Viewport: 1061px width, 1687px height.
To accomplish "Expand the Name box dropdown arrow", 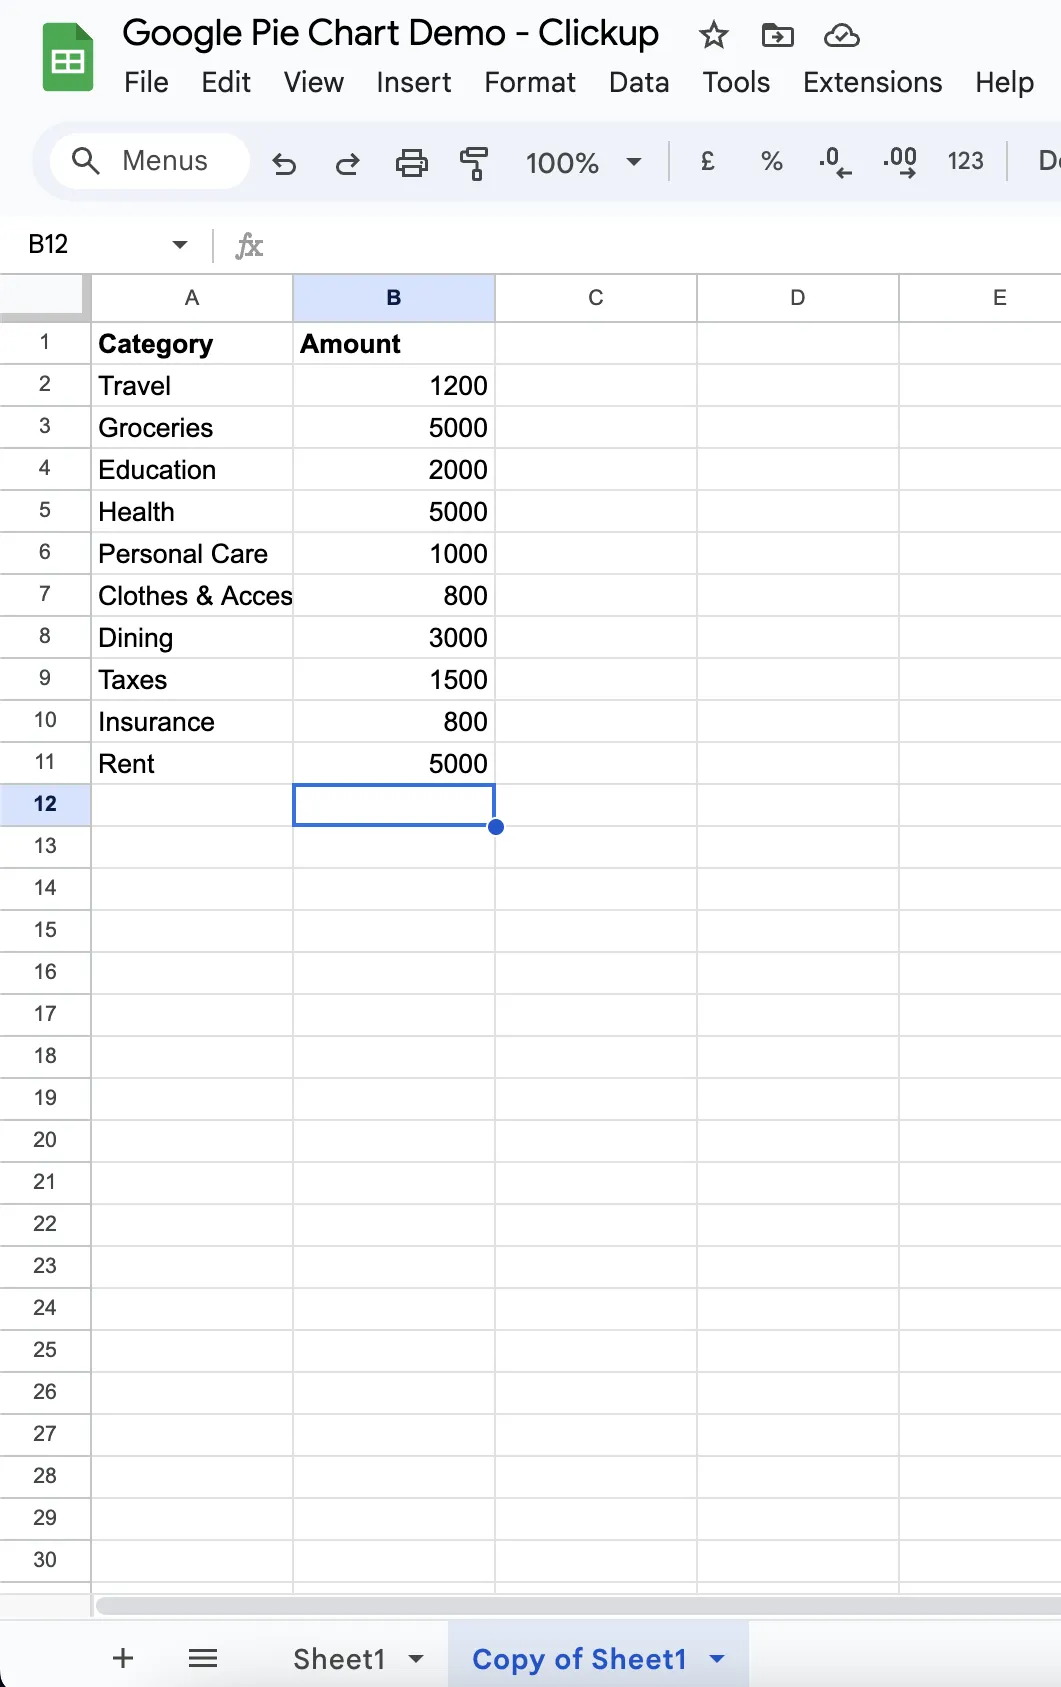I will 180,245.
